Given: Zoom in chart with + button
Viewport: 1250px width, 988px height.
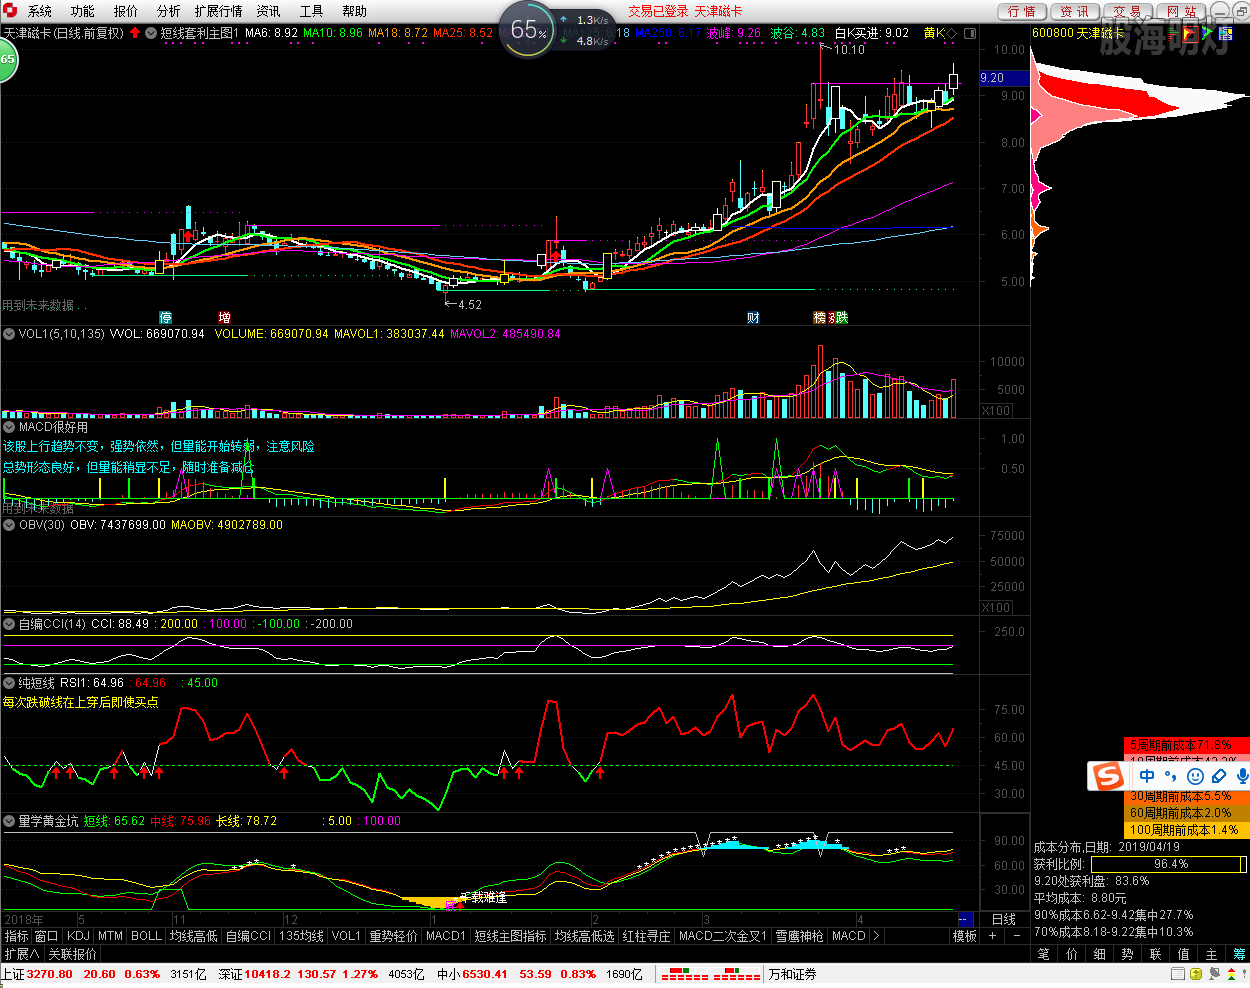Looking at the screenshot, I should pyautogui.click(x=993, y=936).
